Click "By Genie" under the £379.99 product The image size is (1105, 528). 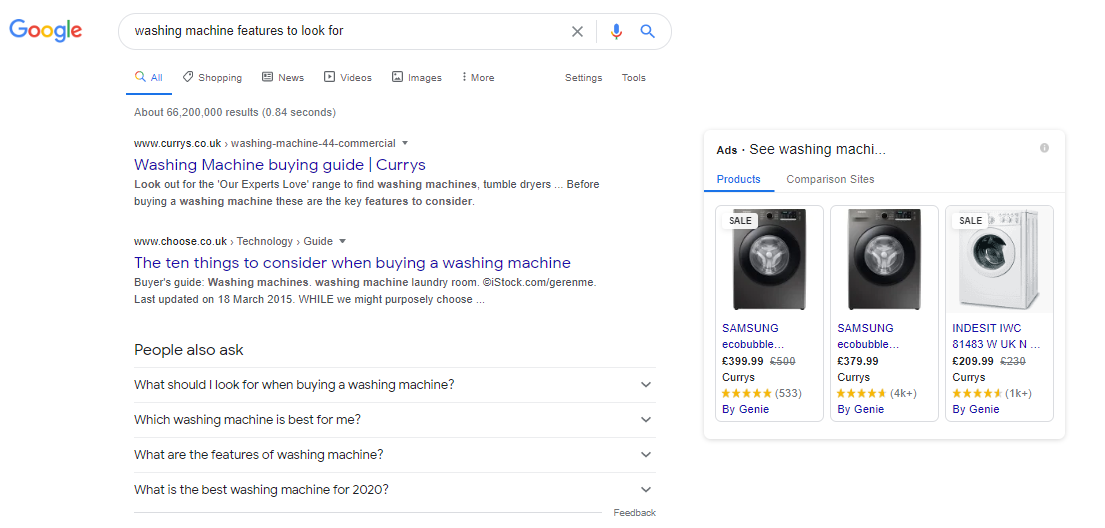point(860,409)
